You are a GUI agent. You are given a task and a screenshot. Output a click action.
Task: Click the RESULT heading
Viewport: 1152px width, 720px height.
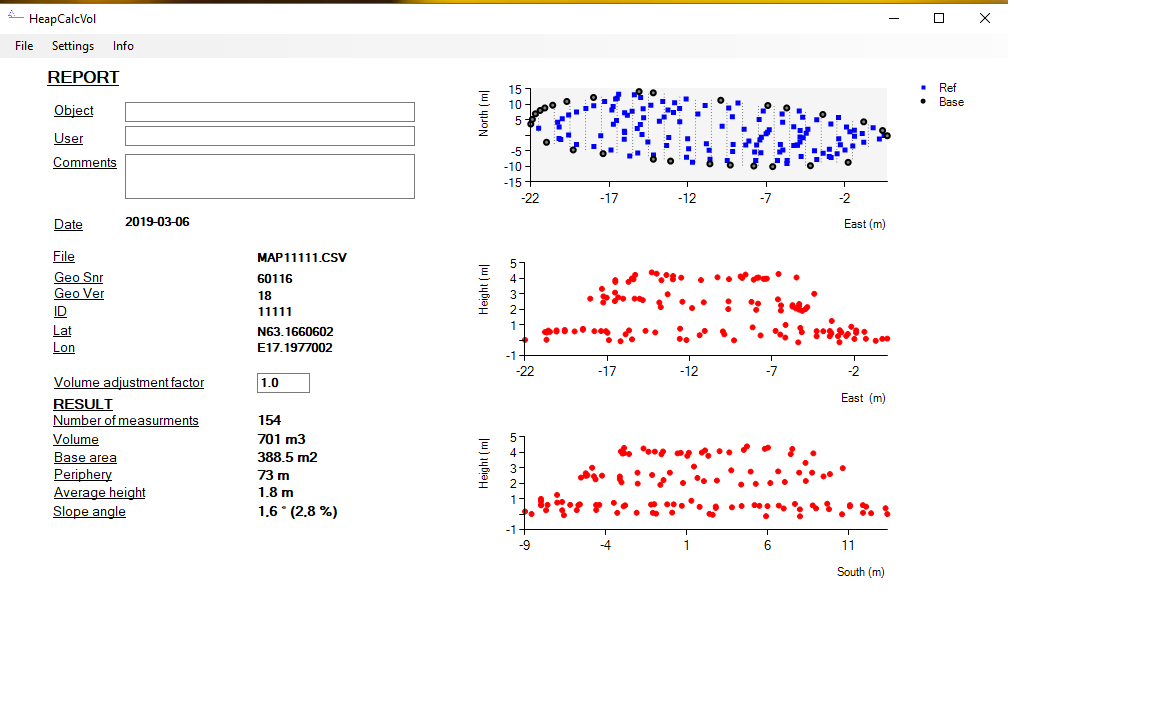click(82, 404)
